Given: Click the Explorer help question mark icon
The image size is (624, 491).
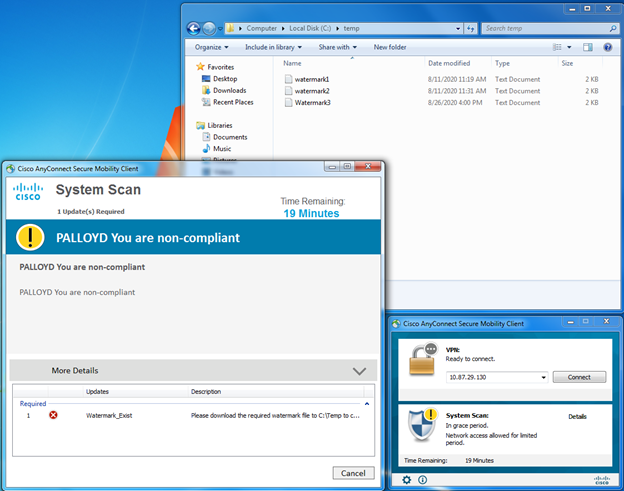Looking at the screenshot, I should pyautogui.click(x=608, y=47).
